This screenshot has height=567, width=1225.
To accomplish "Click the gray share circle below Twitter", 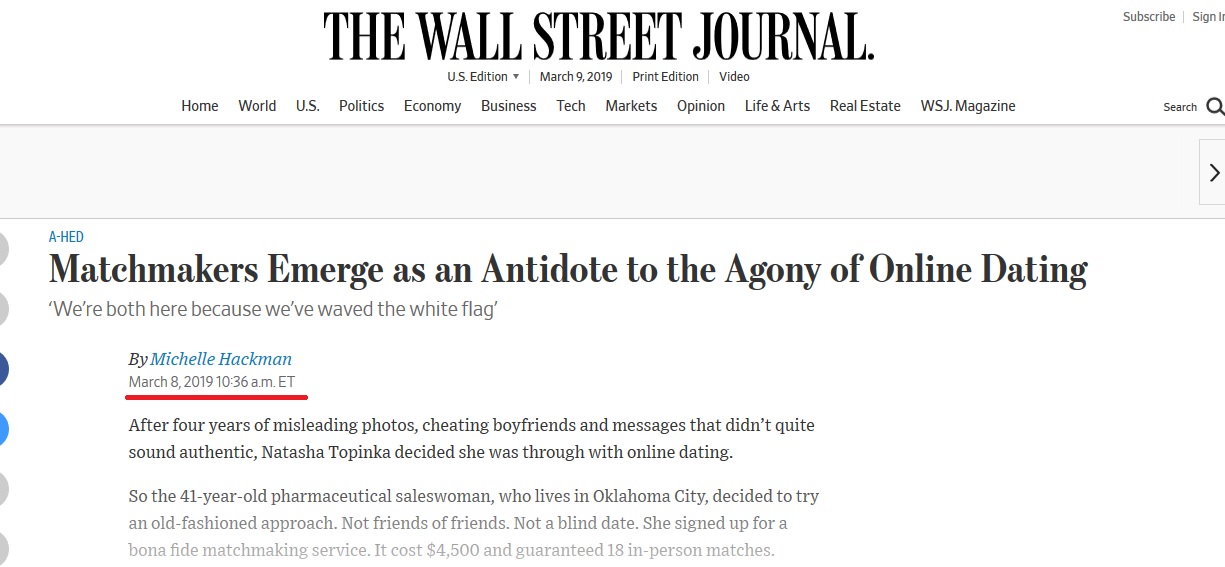I will coord(3,489).
